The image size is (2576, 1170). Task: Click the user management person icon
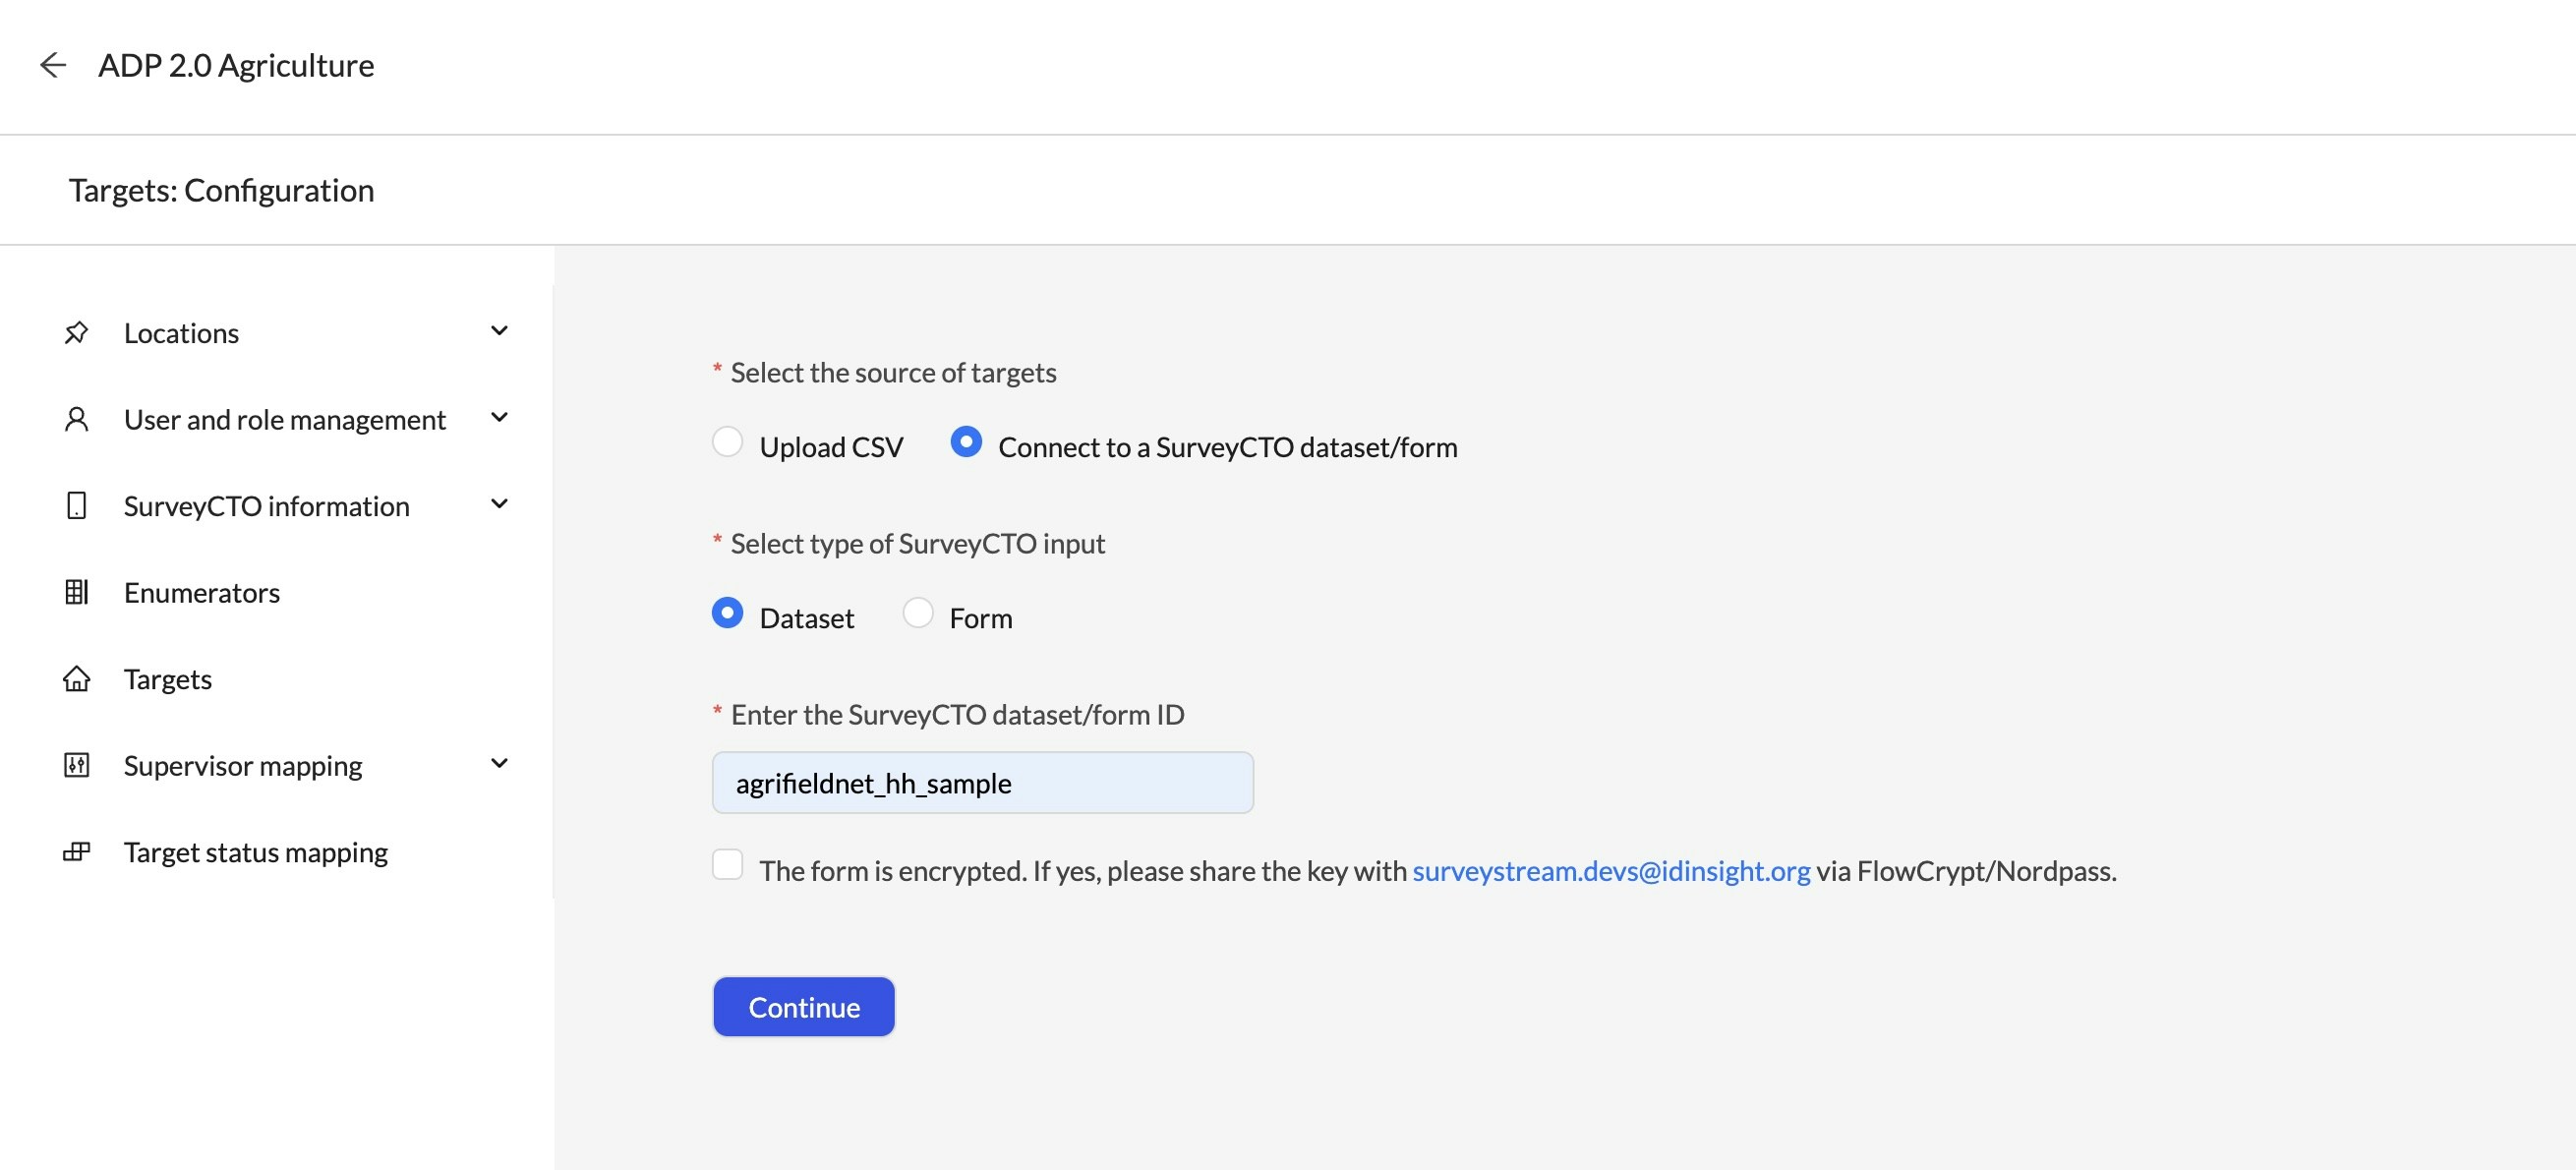pyautogui.click(x=76, y=419)
